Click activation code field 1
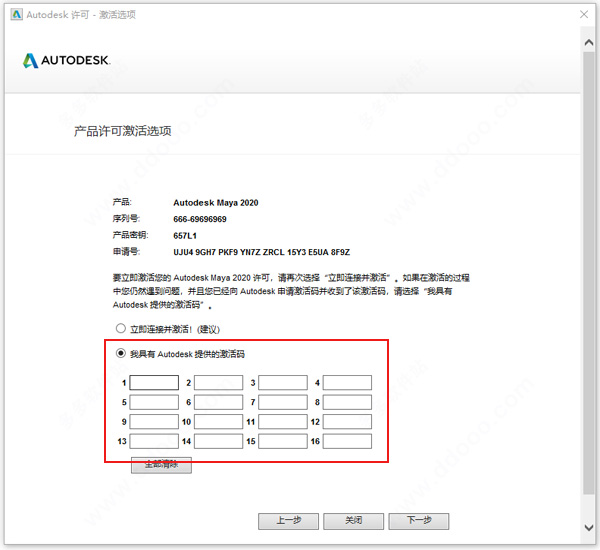 (154, 382)
